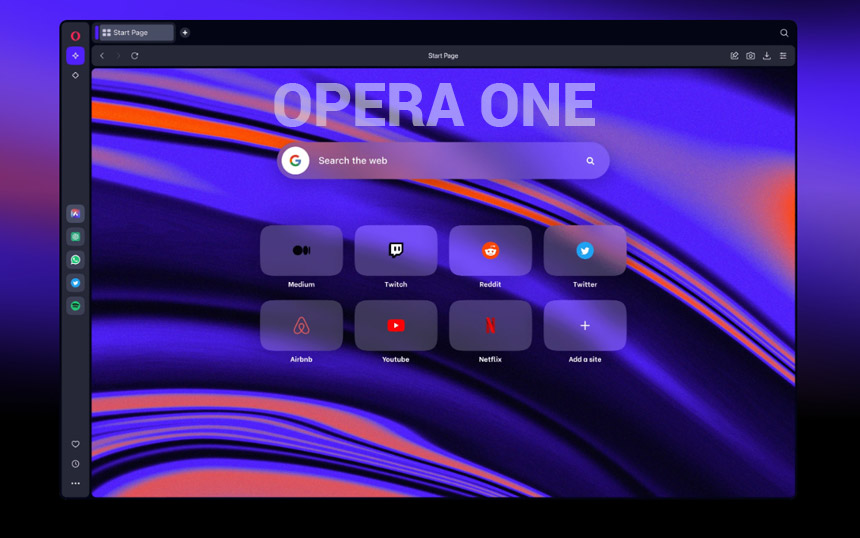
Task: Click the diamond workspace icon in sidebar
Action: pos(75,75)
